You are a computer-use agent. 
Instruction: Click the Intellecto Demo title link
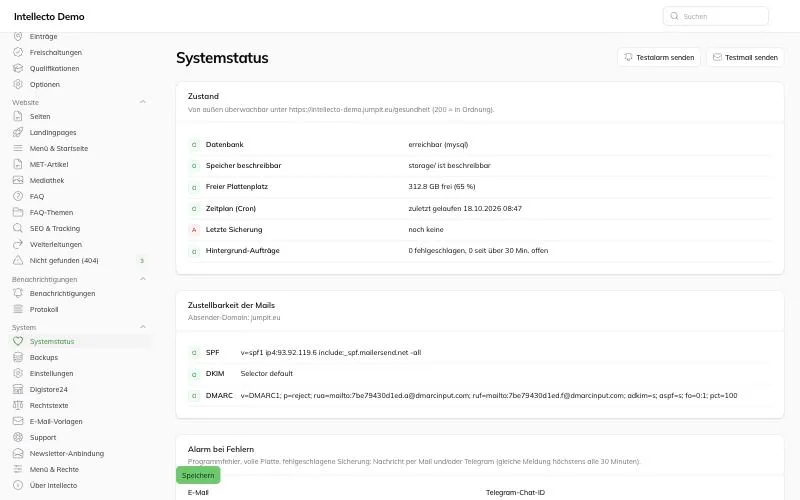click(49, 16)
